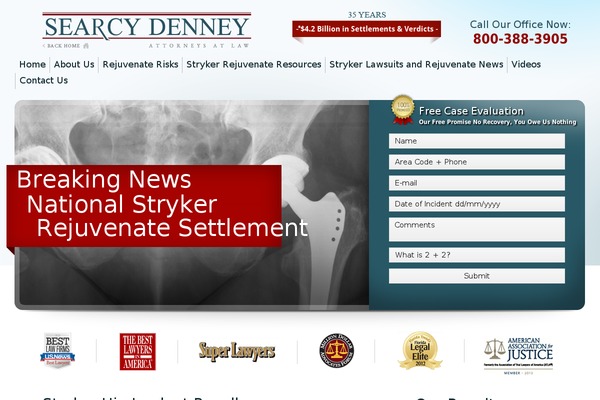Focus the E-mail input field
The width and height of the screenshot is (600, 400).
[x=477, y=183]
